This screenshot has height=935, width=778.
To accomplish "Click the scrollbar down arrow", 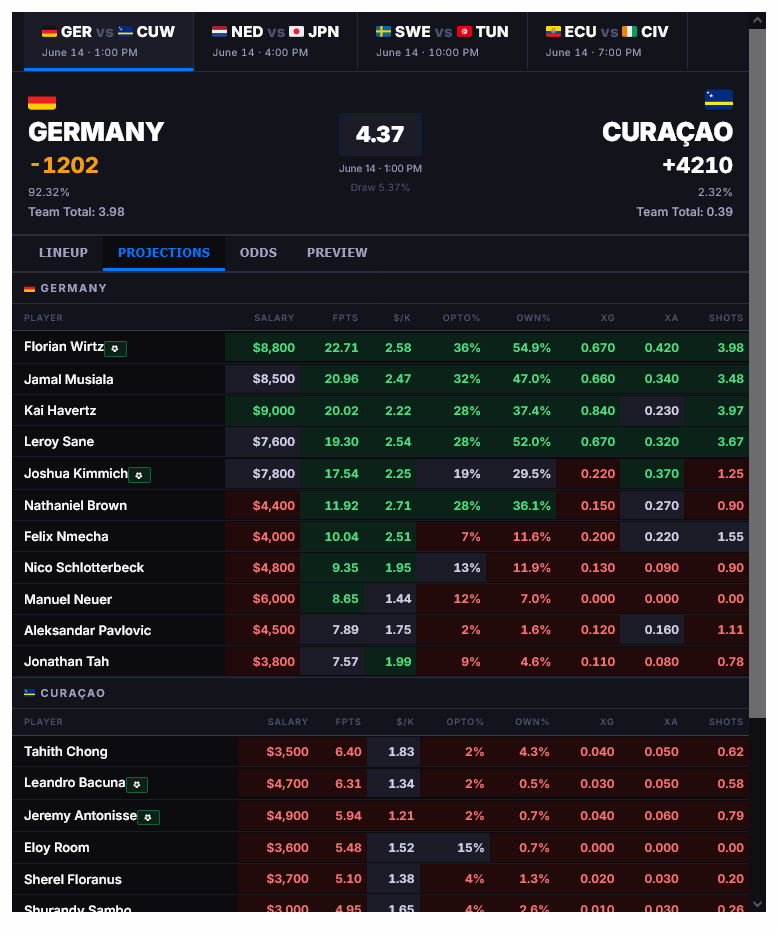I will click(757, 904).
